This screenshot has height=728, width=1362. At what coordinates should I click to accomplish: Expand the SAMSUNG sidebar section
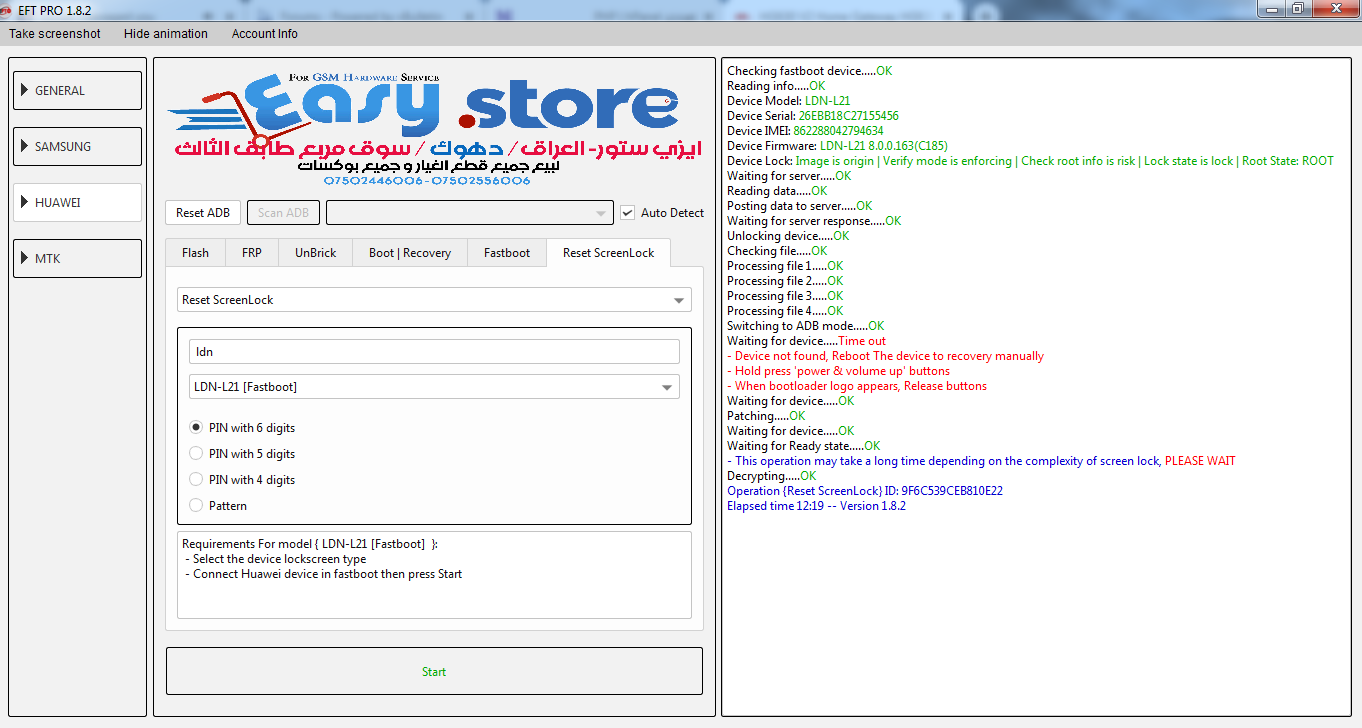point(77,146)
